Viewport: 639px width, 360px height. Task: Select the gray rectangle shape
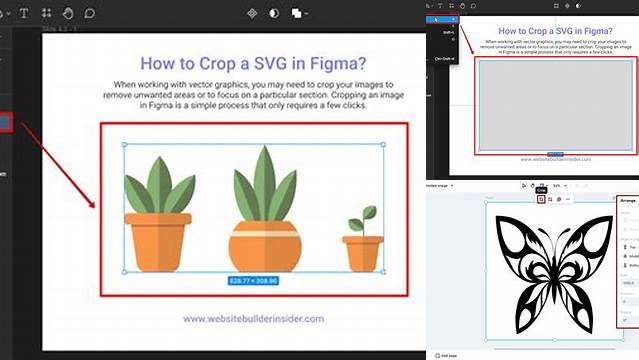(x=555, y=105)
